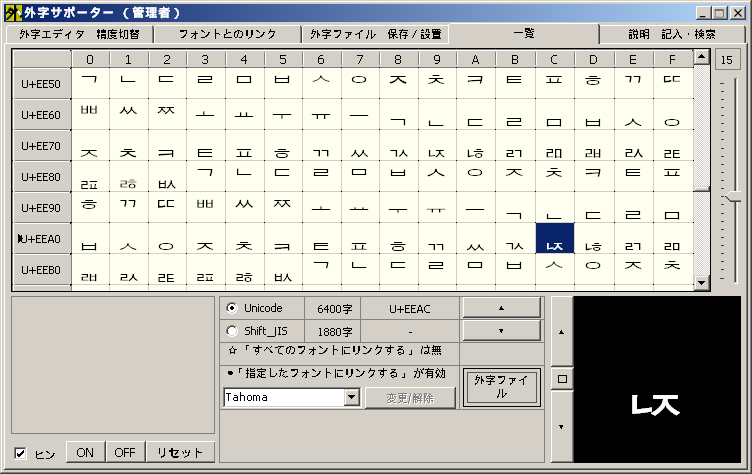
Task: Select the glyph cell at U+EE60 column F
Action: click(672, 114)
